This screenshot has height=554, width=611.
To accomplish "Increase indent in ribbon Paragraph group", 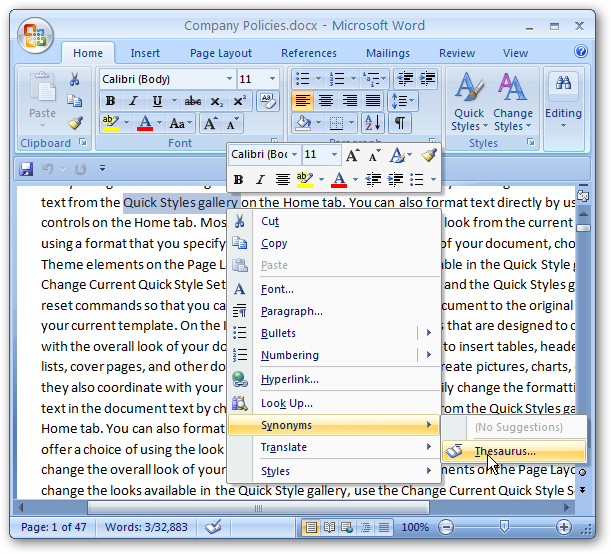I will pyautogui.click(x=427, y=79).
